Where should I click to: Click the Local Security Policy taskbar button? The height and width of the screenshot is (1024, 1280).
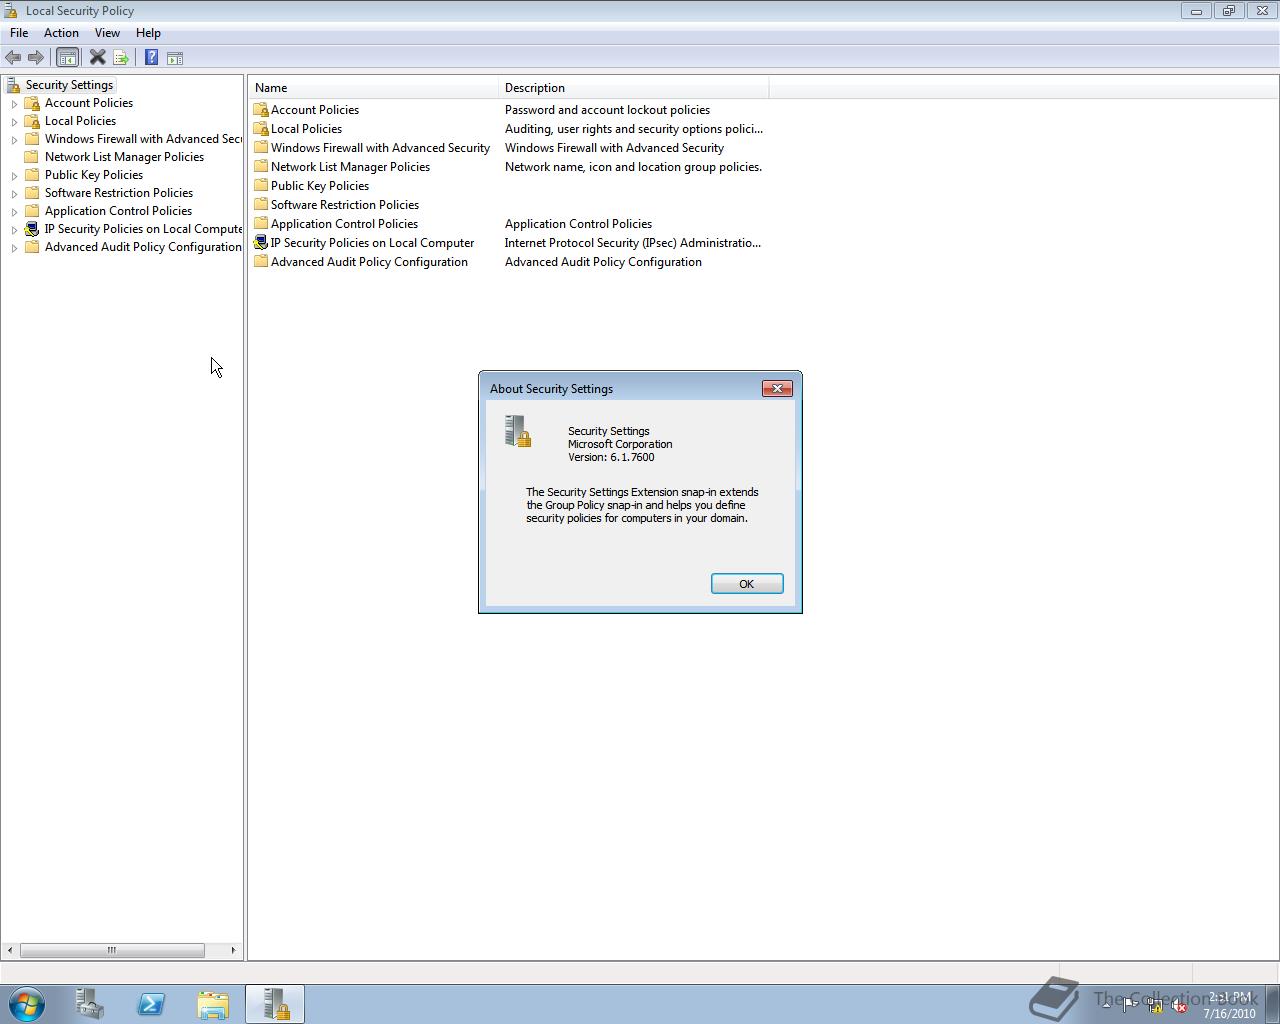[275, 1004]
